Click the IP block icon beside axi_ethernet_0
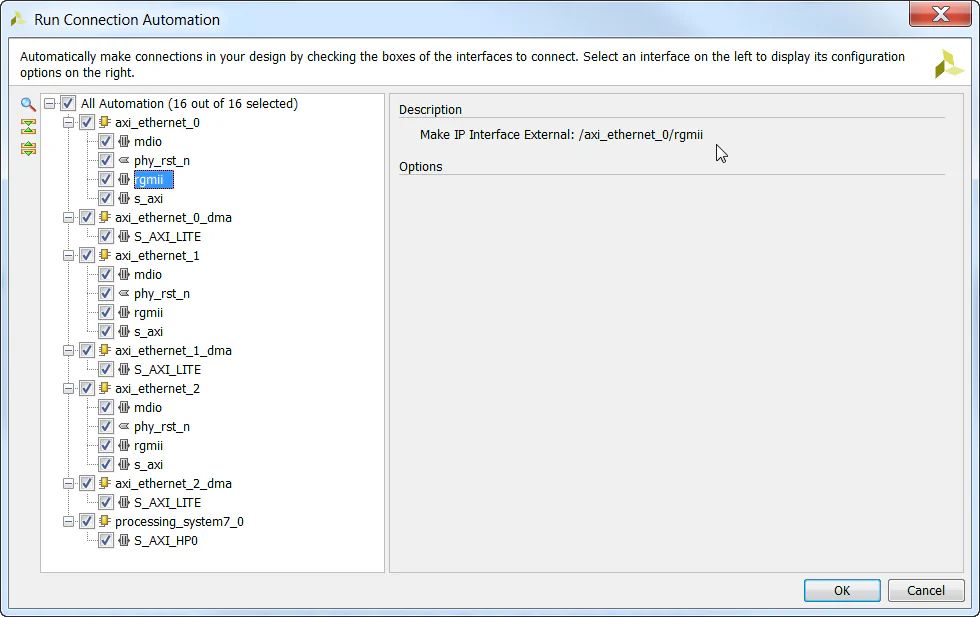The height and width of the screenshot is (617, 980). point(104,122)
